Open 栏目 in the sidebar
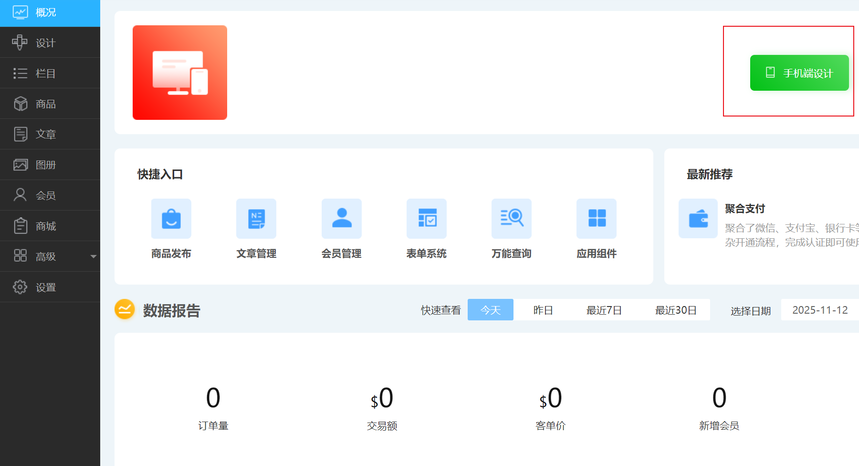Image resolution: width=859 pixels, height=466 pixels. pos(45,74)
